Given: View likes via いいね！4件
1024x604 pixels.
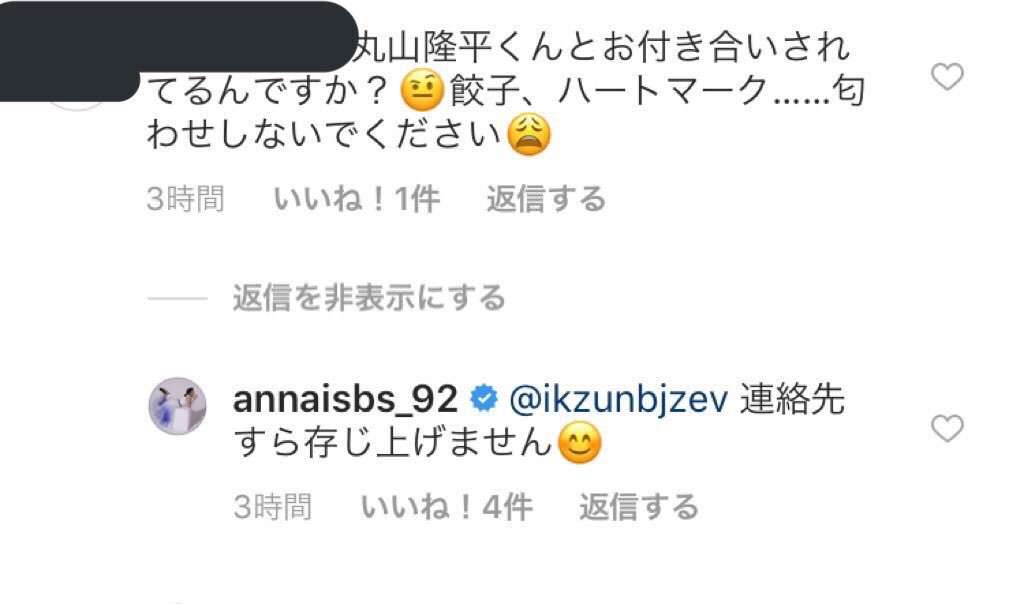Looking at the screenshot, I should pyautogui.click(x=447, y=507).
